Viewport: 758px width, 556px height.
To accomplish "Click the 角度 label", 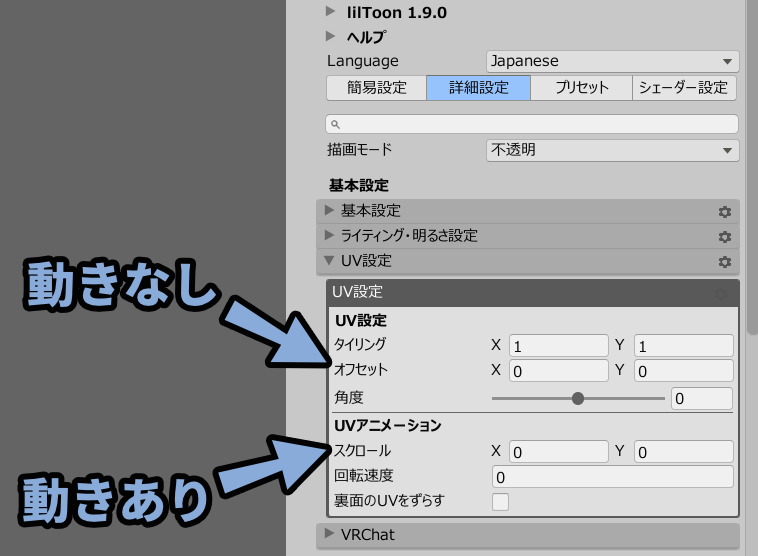I will point(349,397).
